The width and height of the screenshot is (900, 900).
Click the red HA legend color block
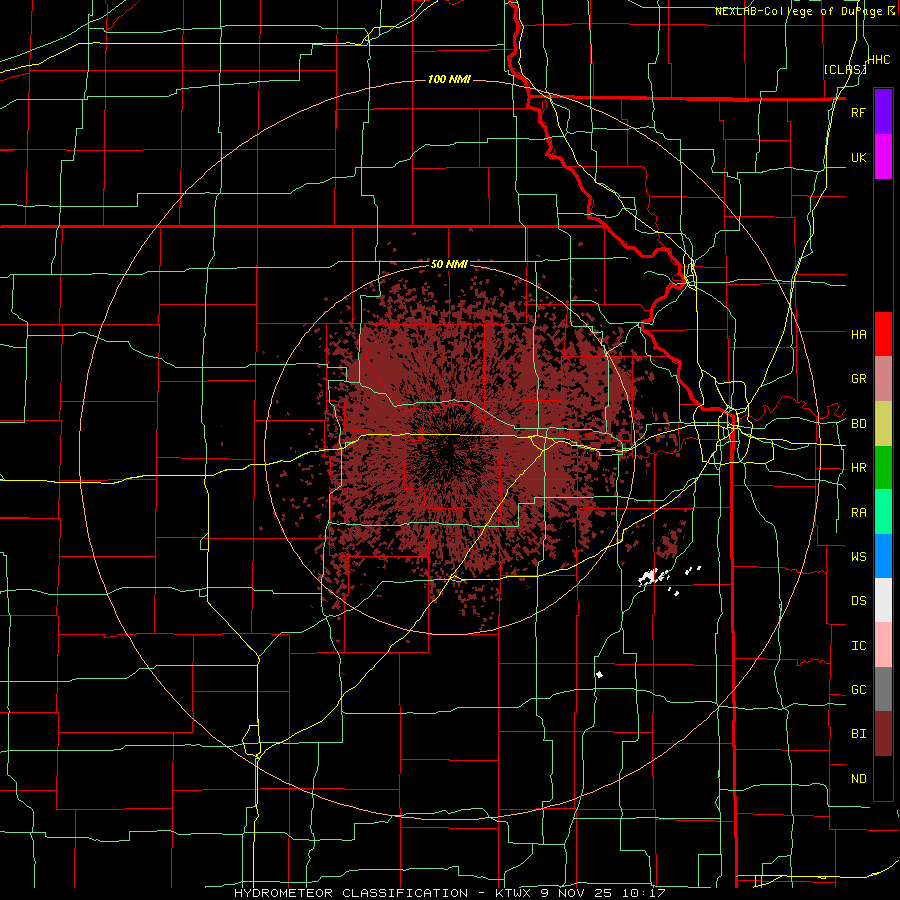click(883, 334)
